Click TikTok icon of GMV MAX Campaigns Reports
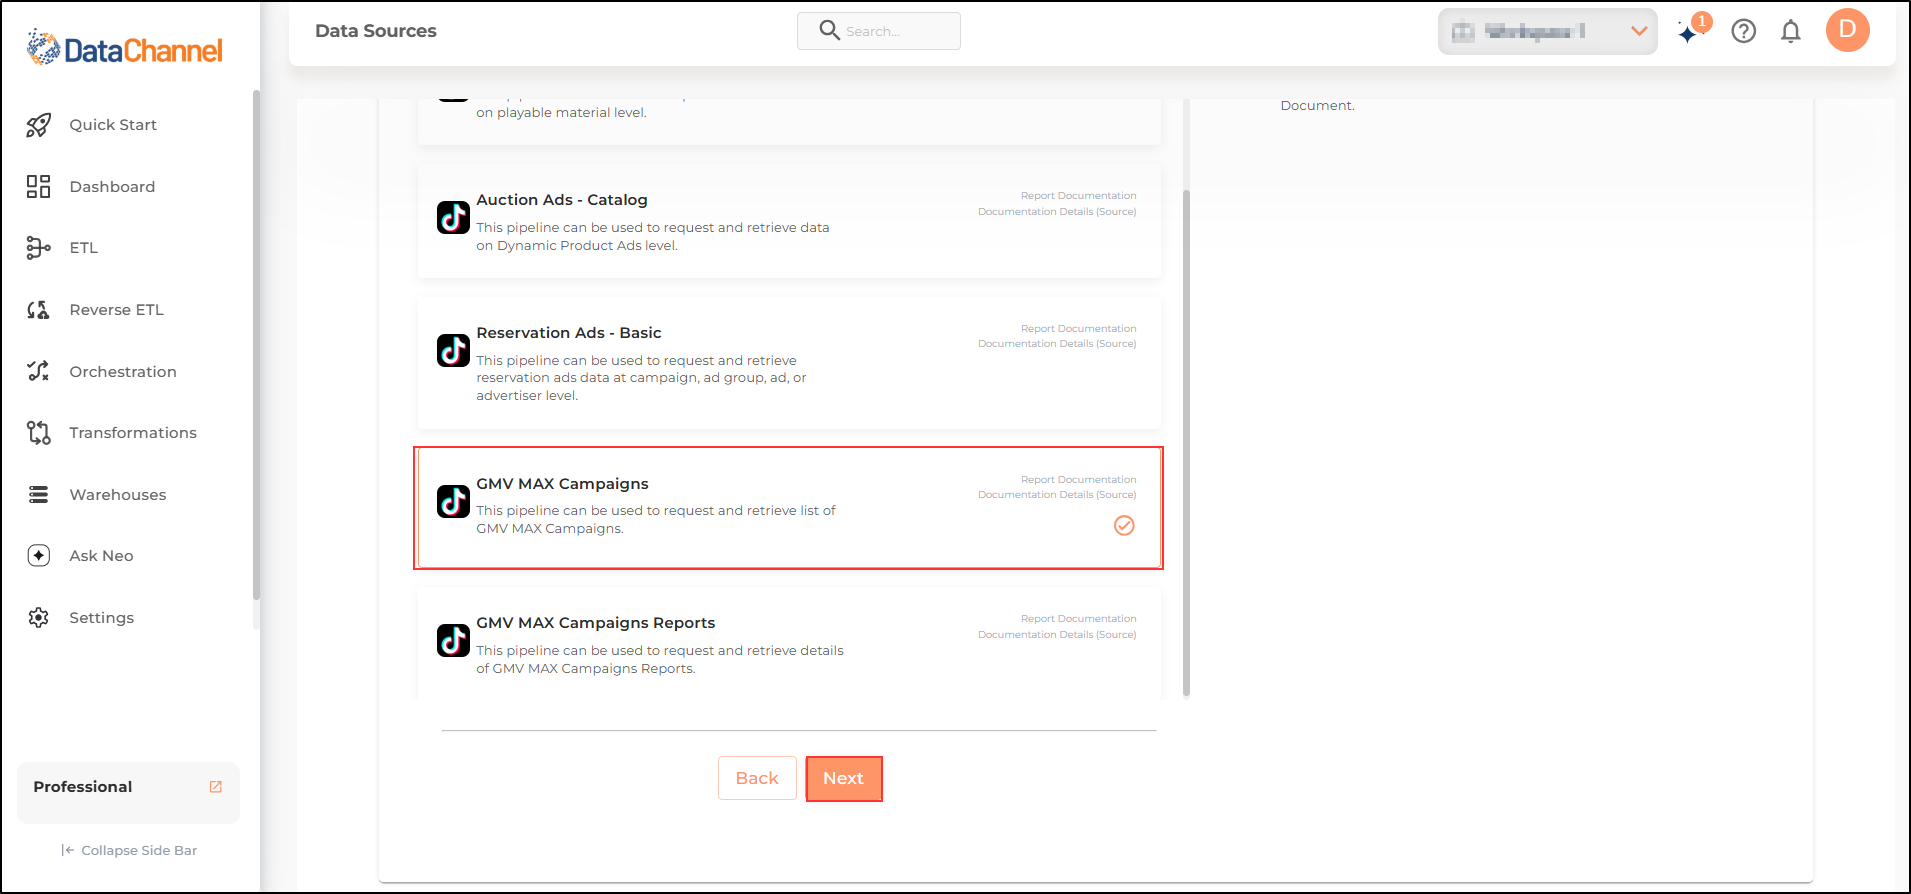Image resolution: width=1911 pixels, height=894 pixels. point(453,640)
